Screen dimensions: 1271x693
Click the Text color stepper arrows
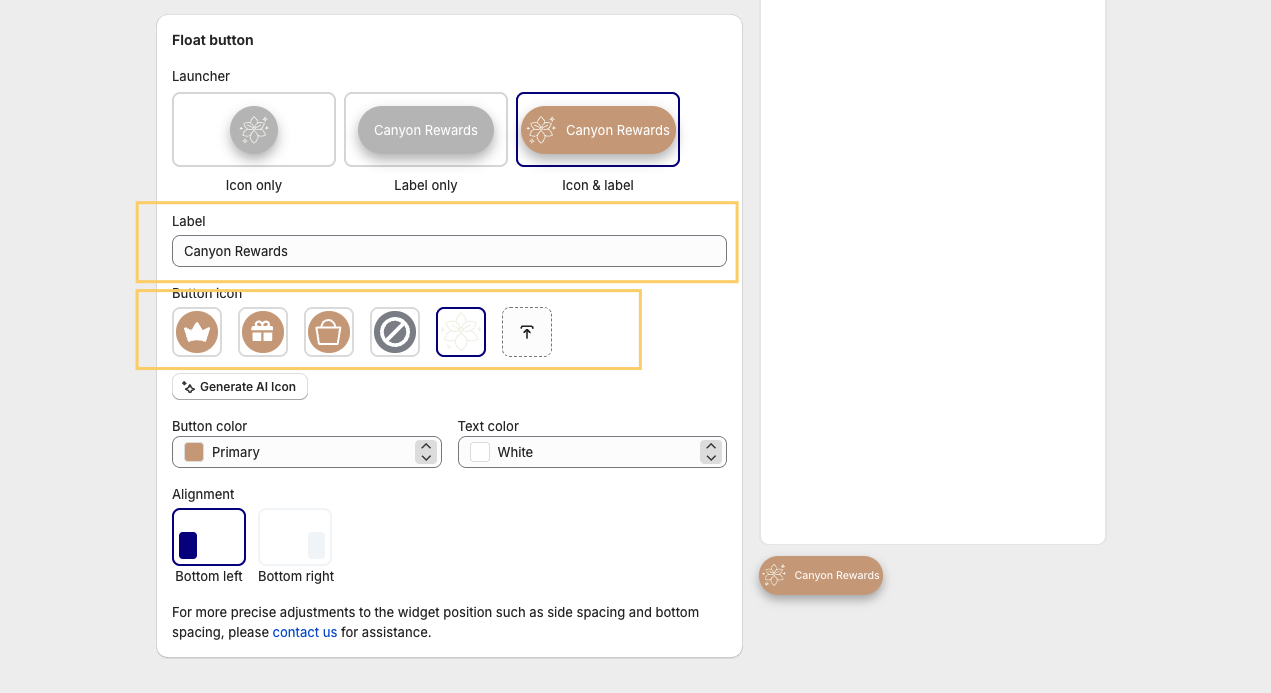tap(711, 452)
